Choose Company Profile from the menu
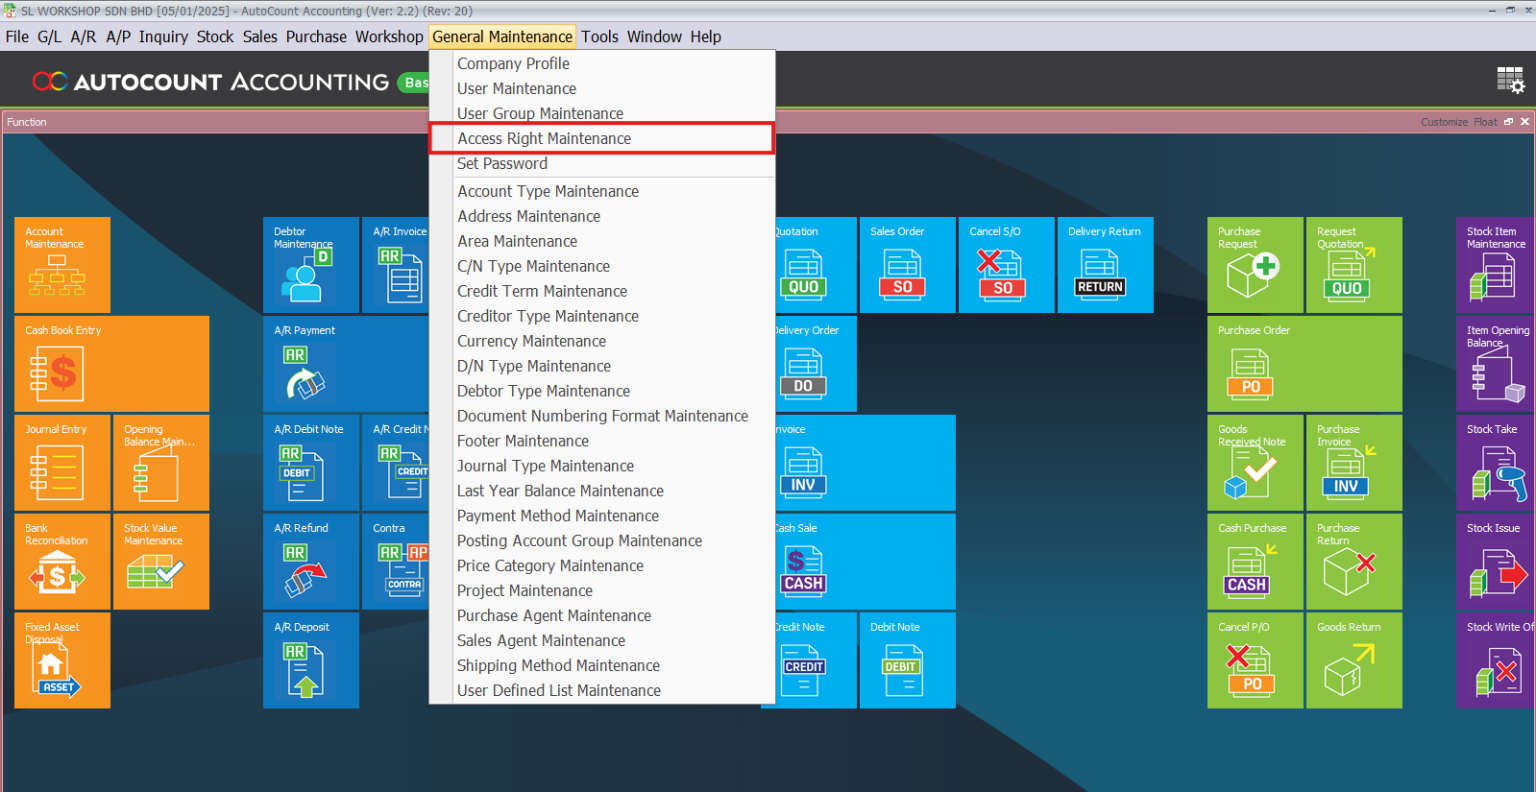Screen dimensions: 1536x792 pyautogui.click(x=602, y=64)
